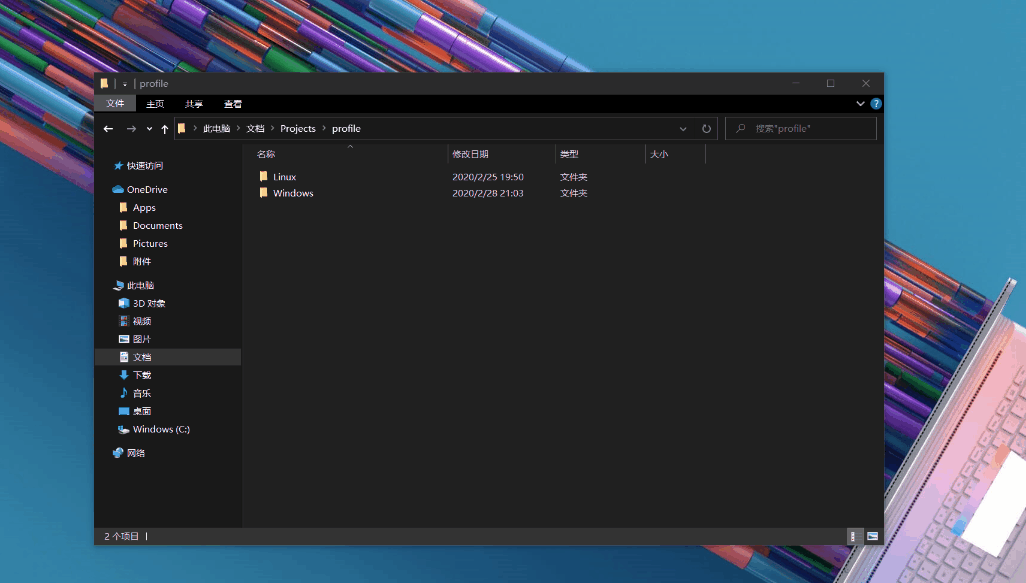The height and width of the screenshot is (583, 1026).
Task: Select OneDrive in the navigation pane
Action: (147, 190)
